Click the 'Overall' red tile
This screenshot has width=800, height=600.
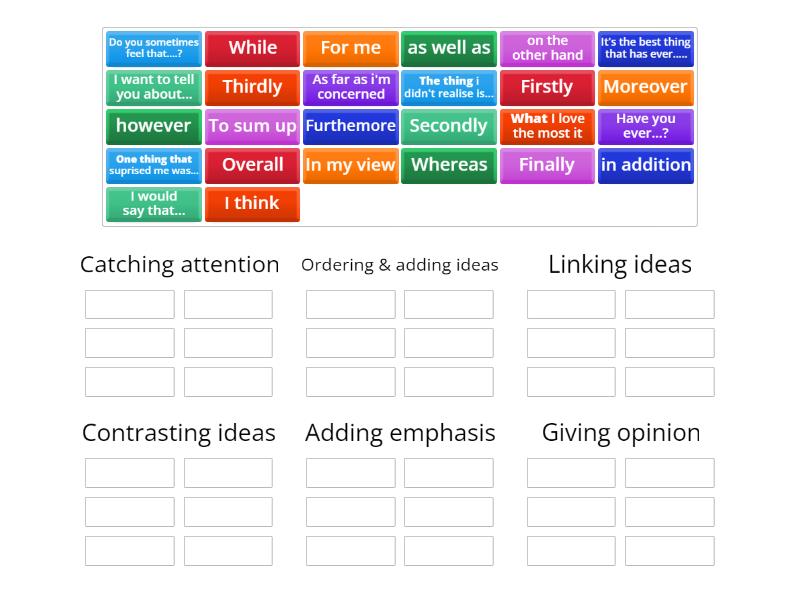[252, 165]
